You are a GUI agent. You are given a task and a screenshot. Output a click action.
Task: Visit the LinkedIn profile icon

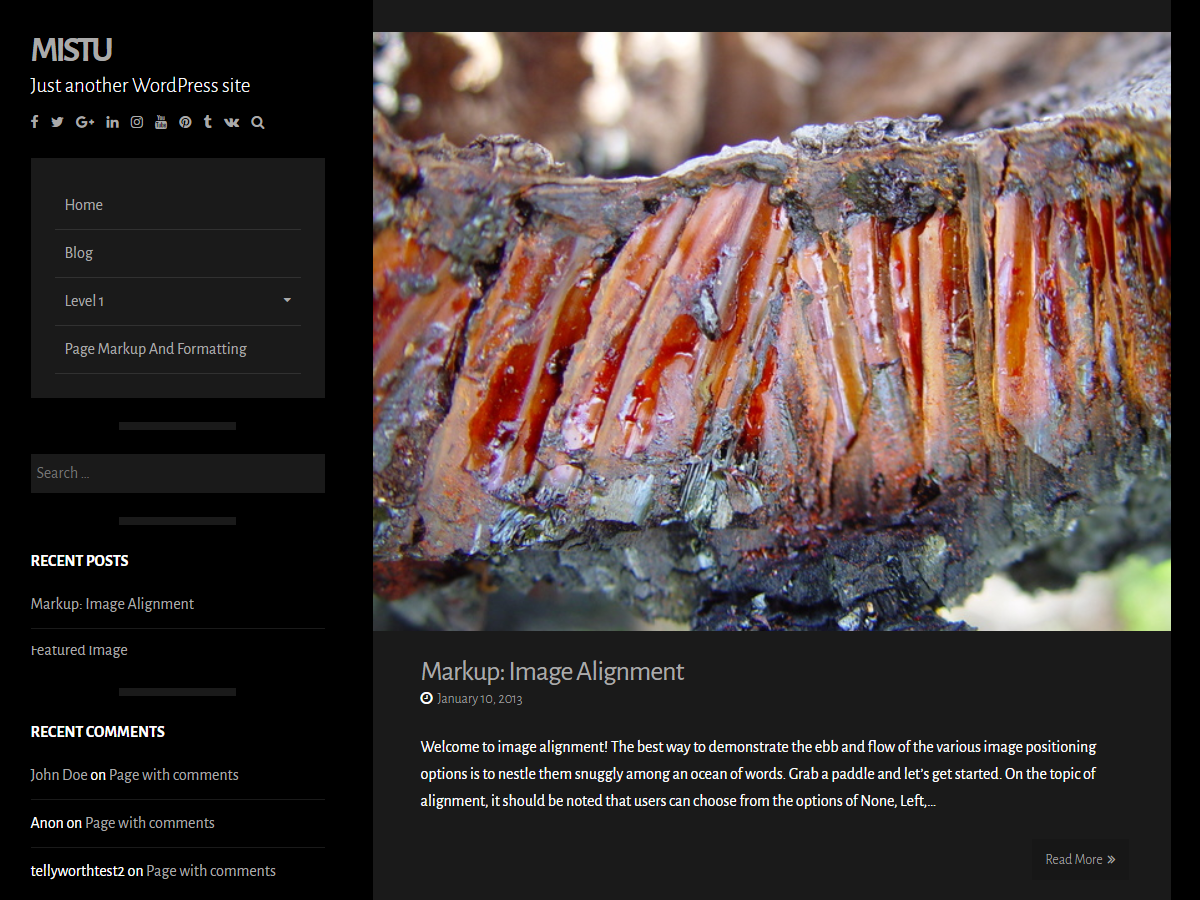coord(112,122)
